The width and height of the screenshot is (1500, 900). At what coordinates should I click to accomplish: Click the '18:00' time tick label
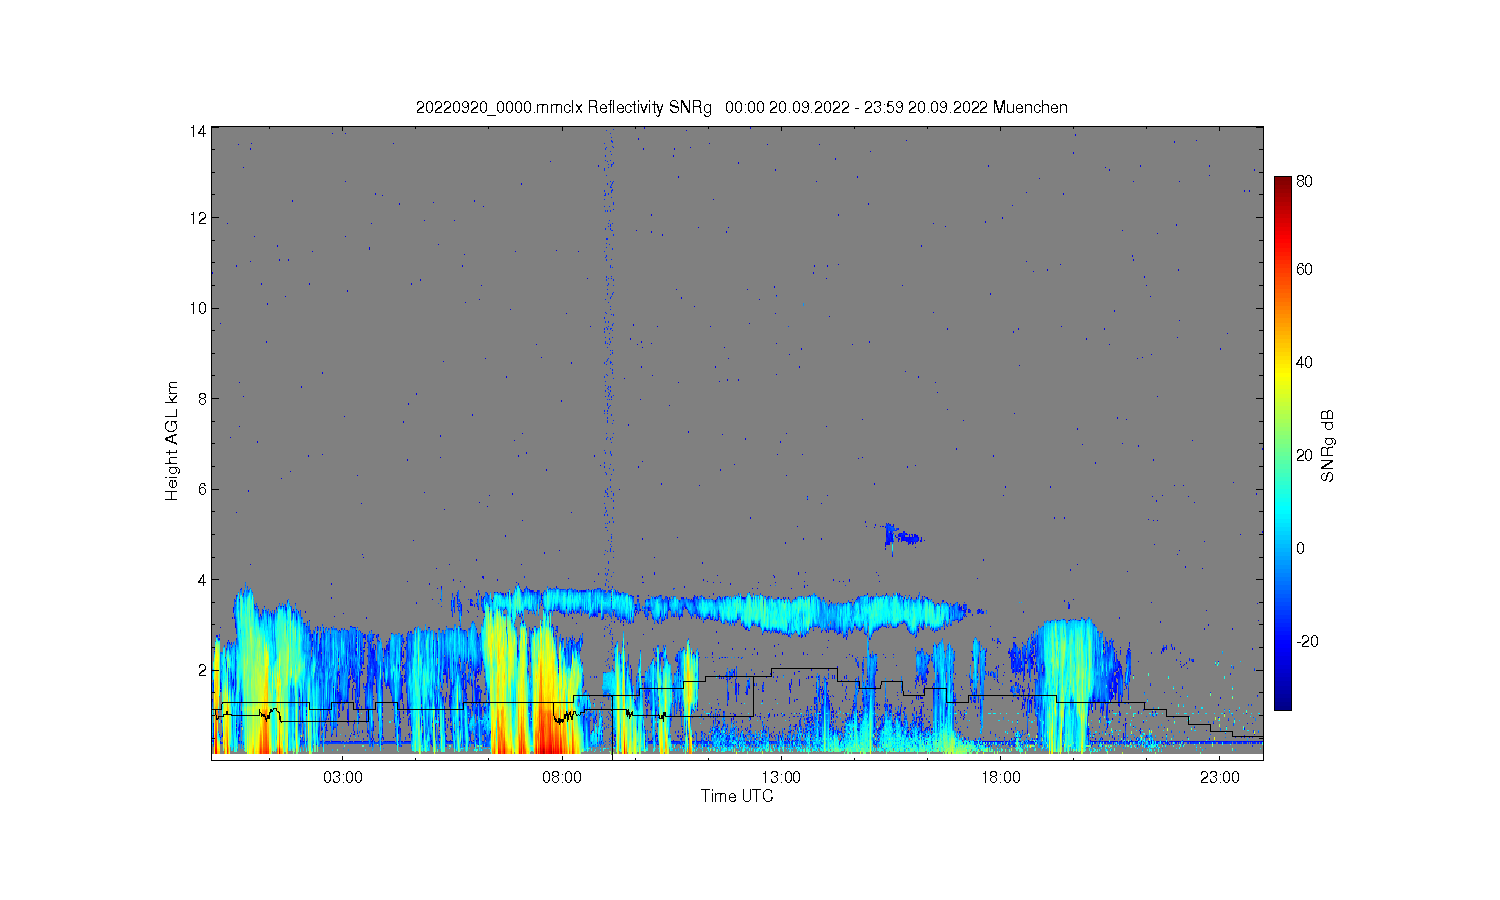coord(1000,777)
